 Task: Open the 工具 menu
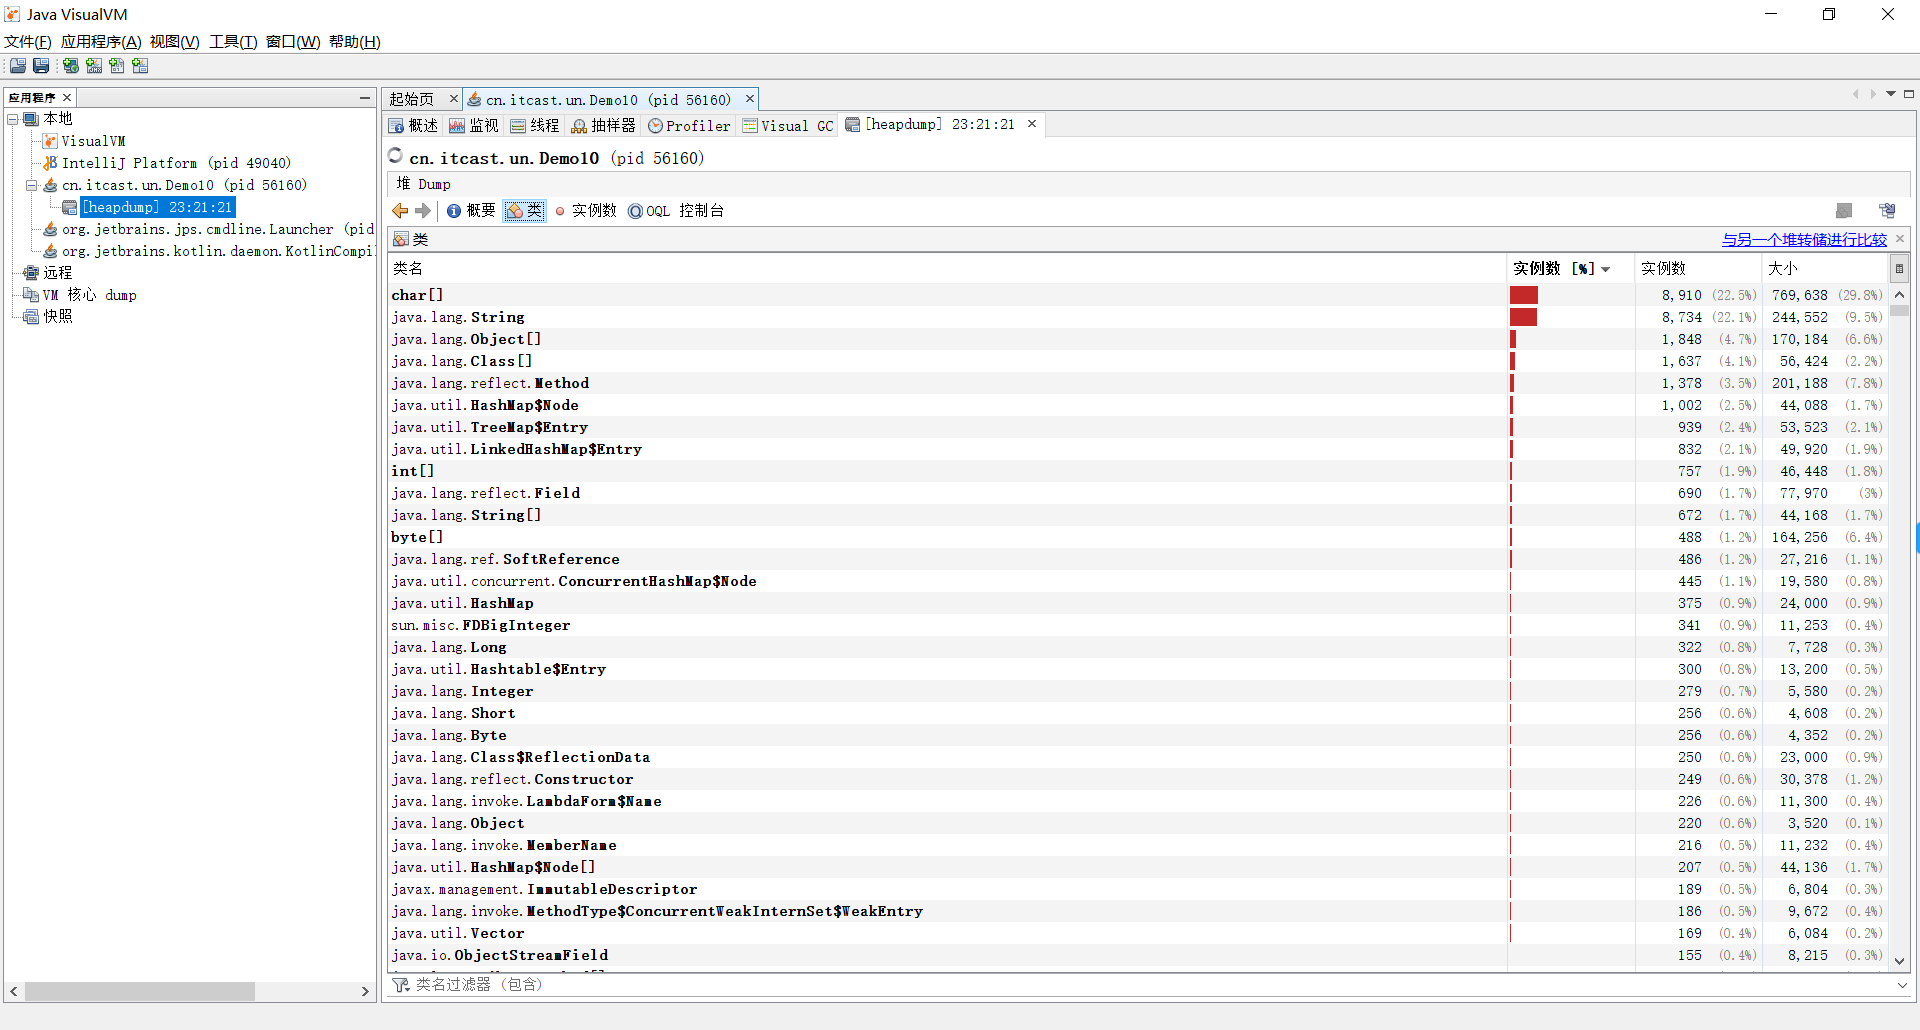pyautogui.click(x=233, y=42)
